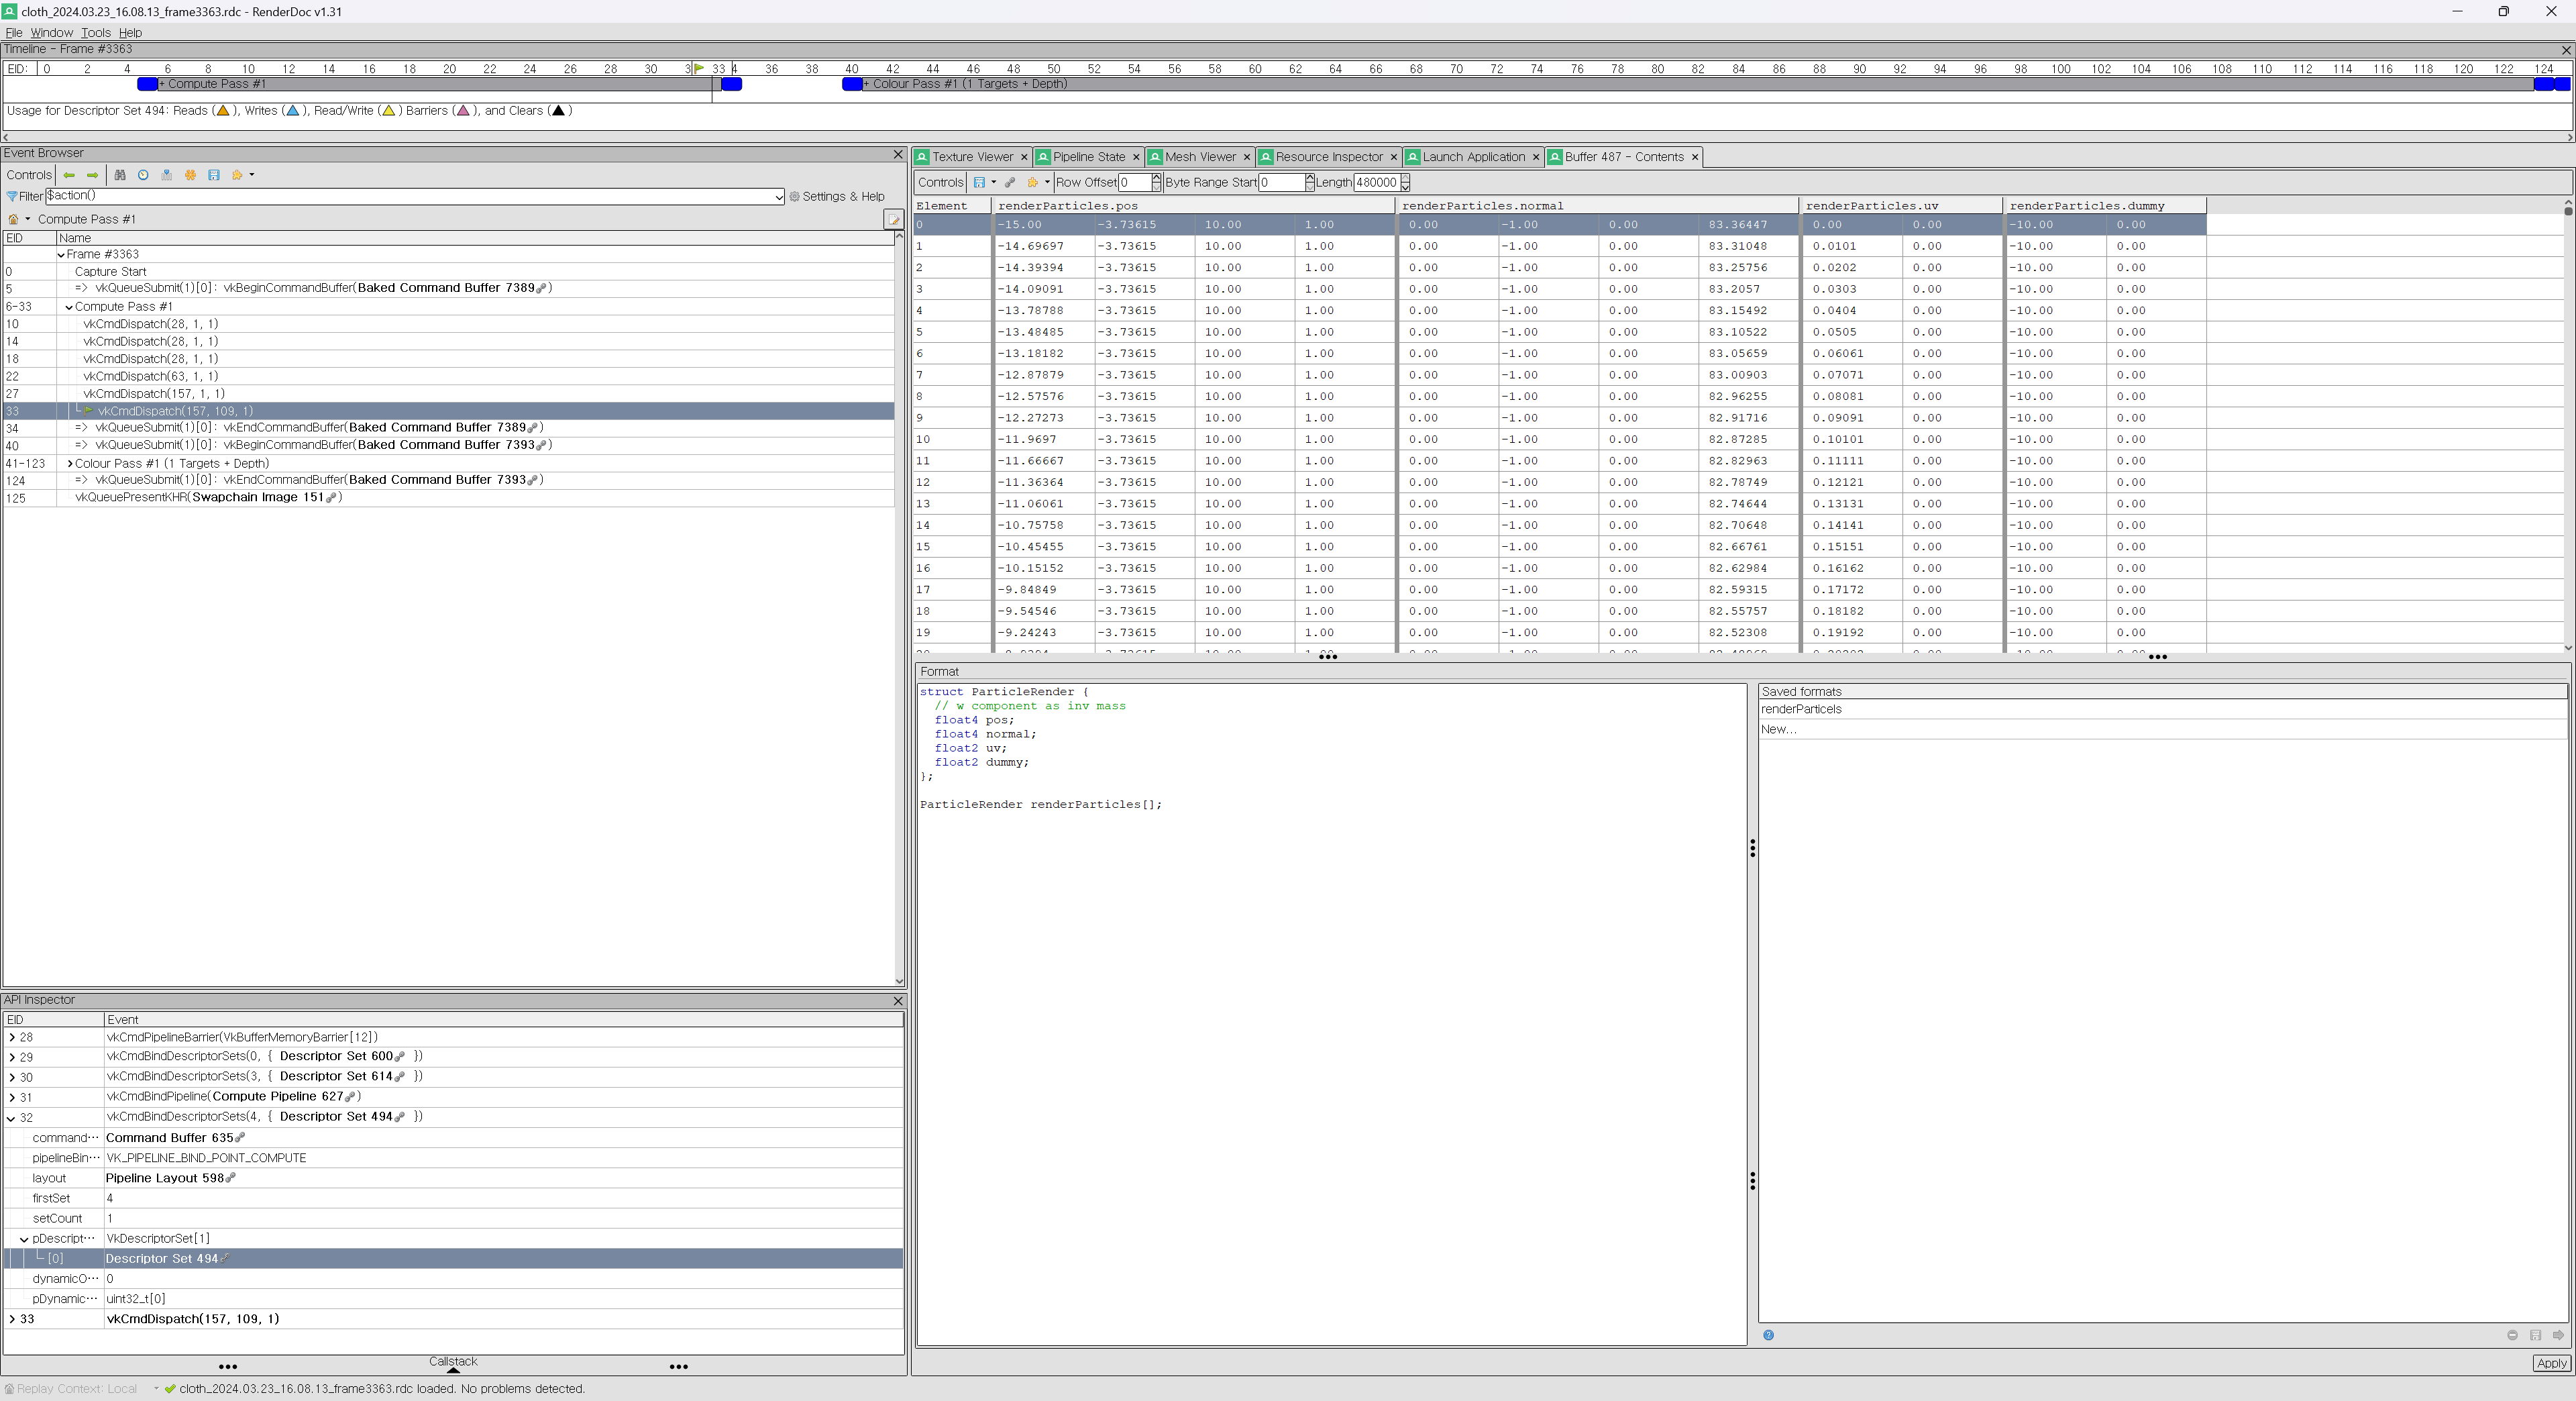Image resolution: width=2576 pixels, height=1401 pixels.
Task: Expand EID 33 vkCmdDispatch in API Inspector
Action: pos(12,1320)
